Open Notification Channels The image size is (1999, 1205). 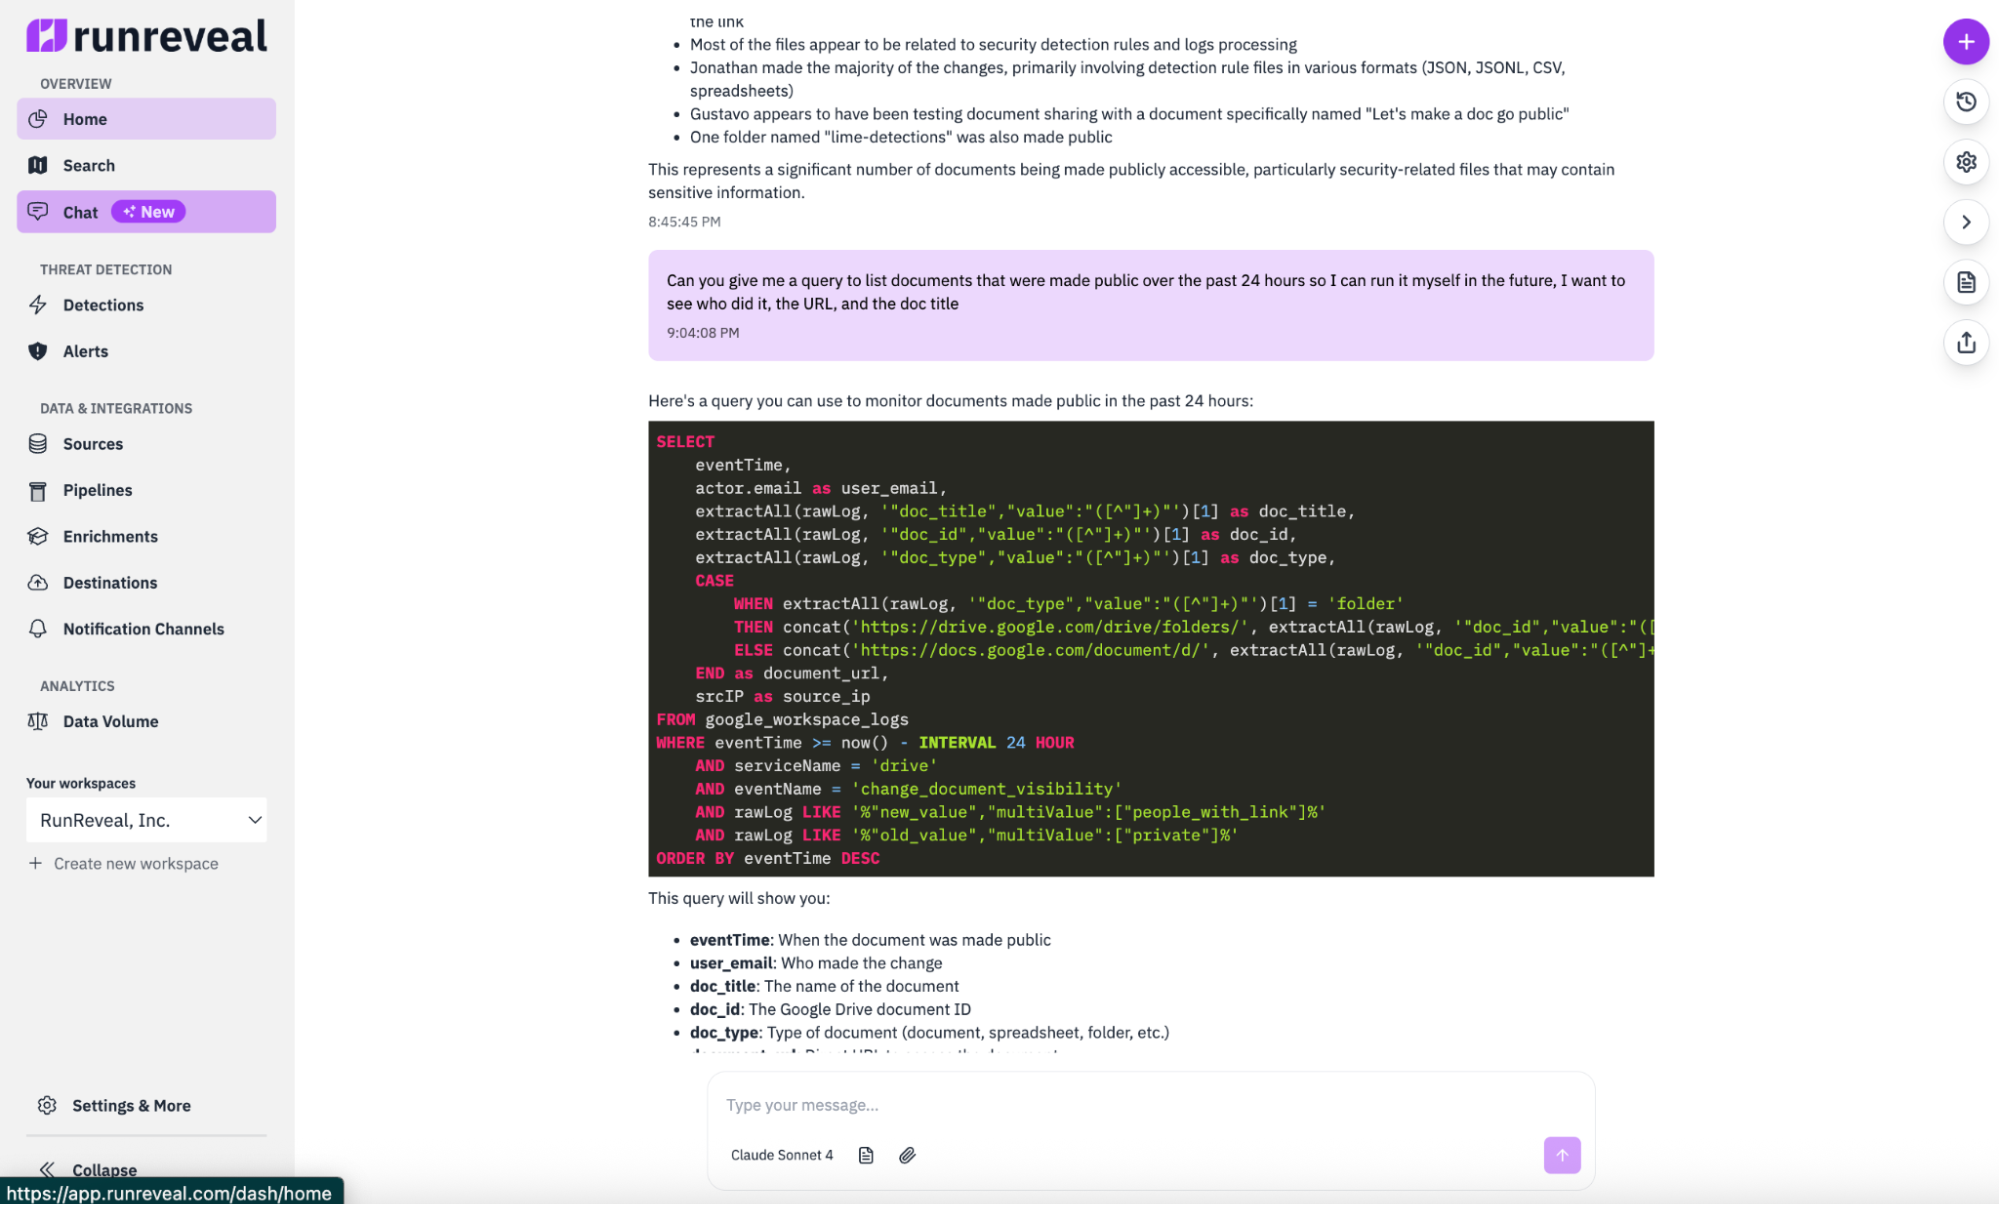pos(146,629)
